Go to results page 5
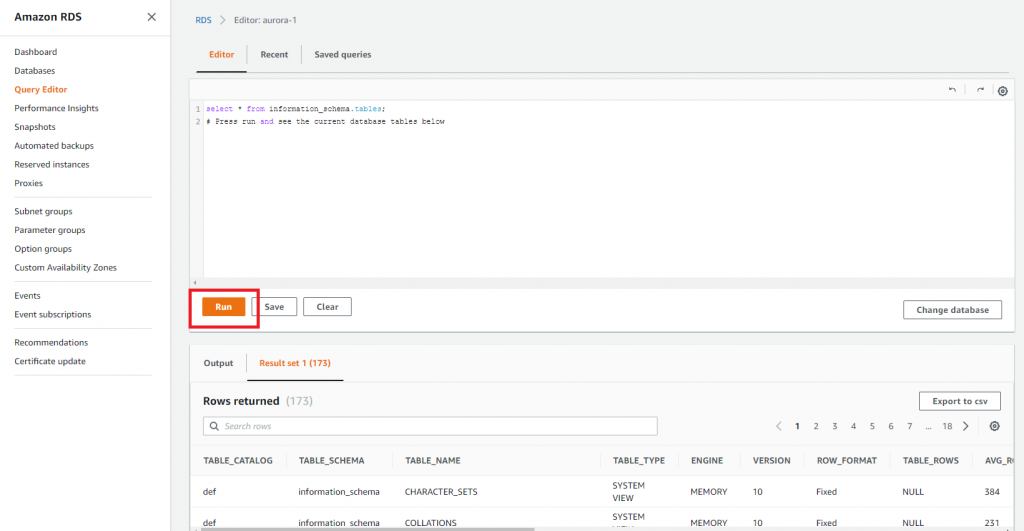The width and height of the screenshot is (1024, 531). coord(872,426)
